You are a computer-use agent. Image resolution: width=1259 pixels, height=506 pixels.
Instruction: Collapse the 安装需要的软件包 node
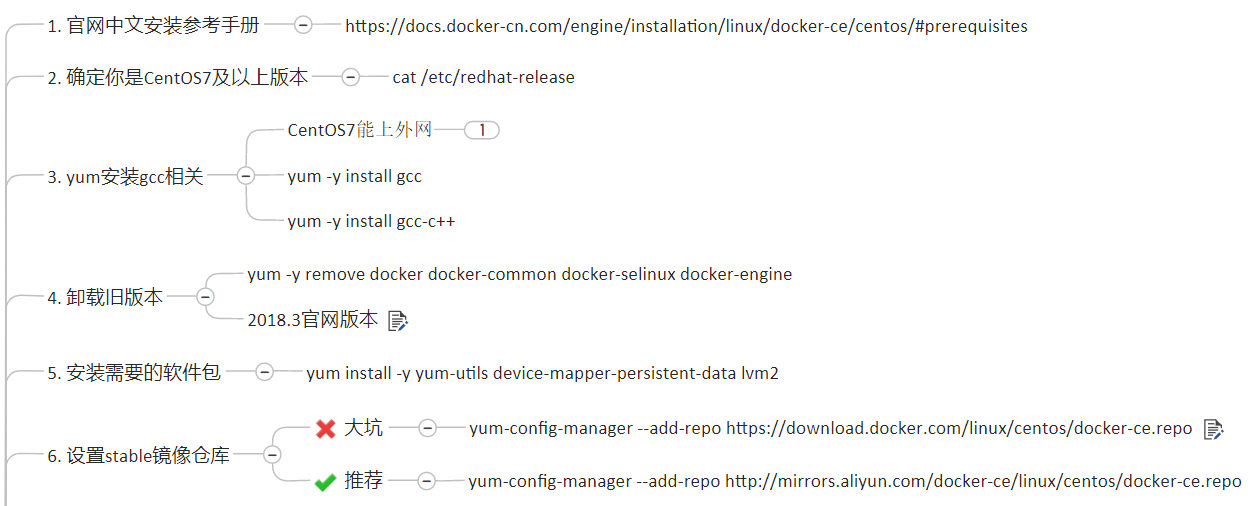264,372
